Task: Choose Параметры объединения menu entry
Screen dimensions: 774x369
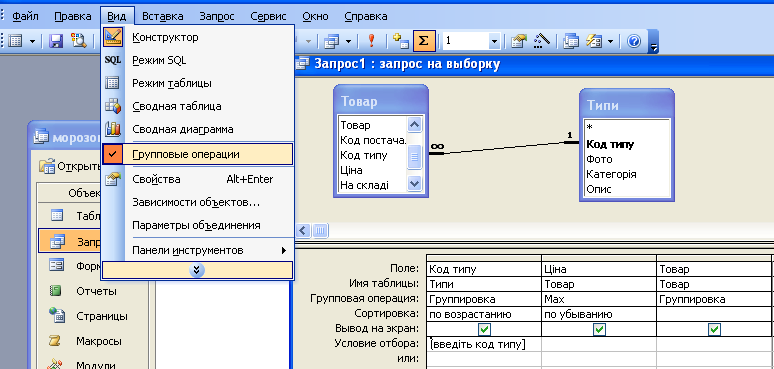Action: click(x=197, y=225)
